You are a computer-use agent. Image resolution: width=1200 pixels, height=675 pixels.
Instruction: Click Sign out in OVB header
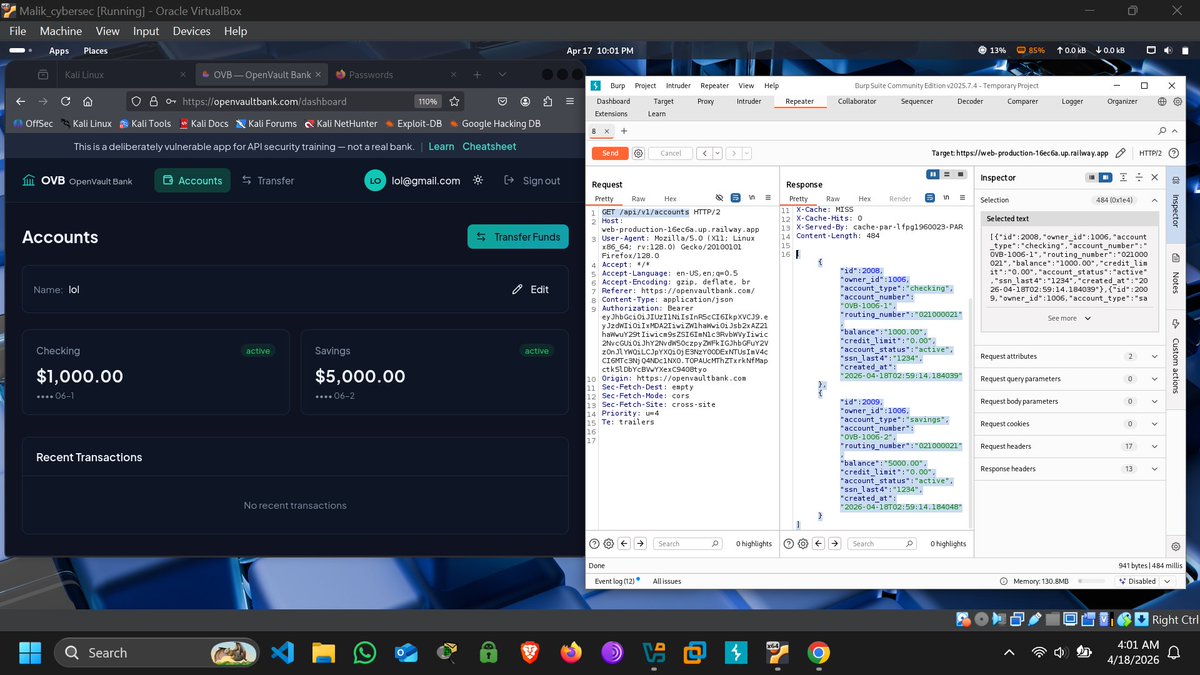[532, 180]
